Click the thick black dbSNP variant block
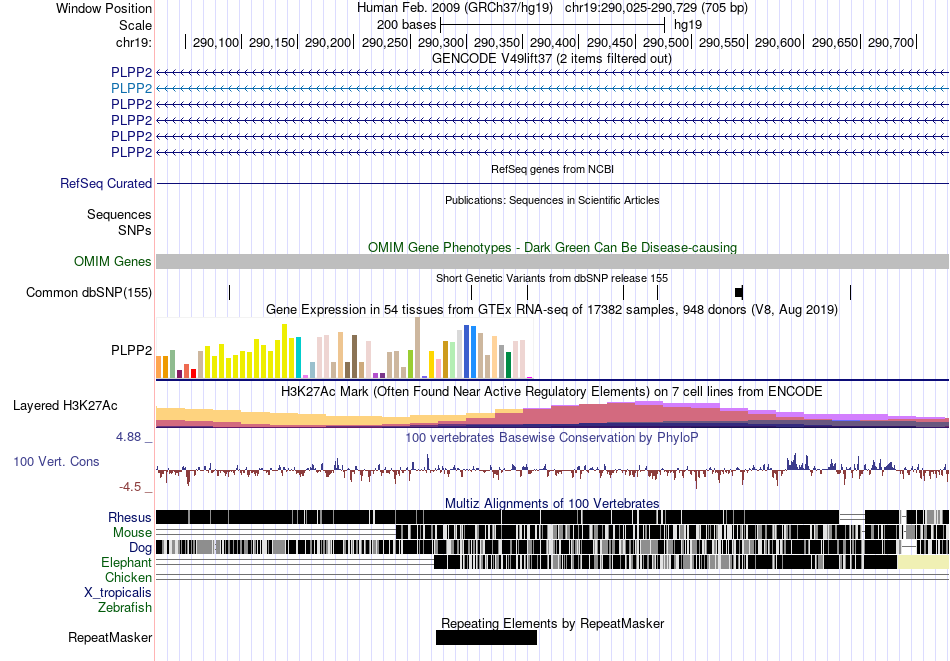950x661 pixels. click(x=739, y=293)
